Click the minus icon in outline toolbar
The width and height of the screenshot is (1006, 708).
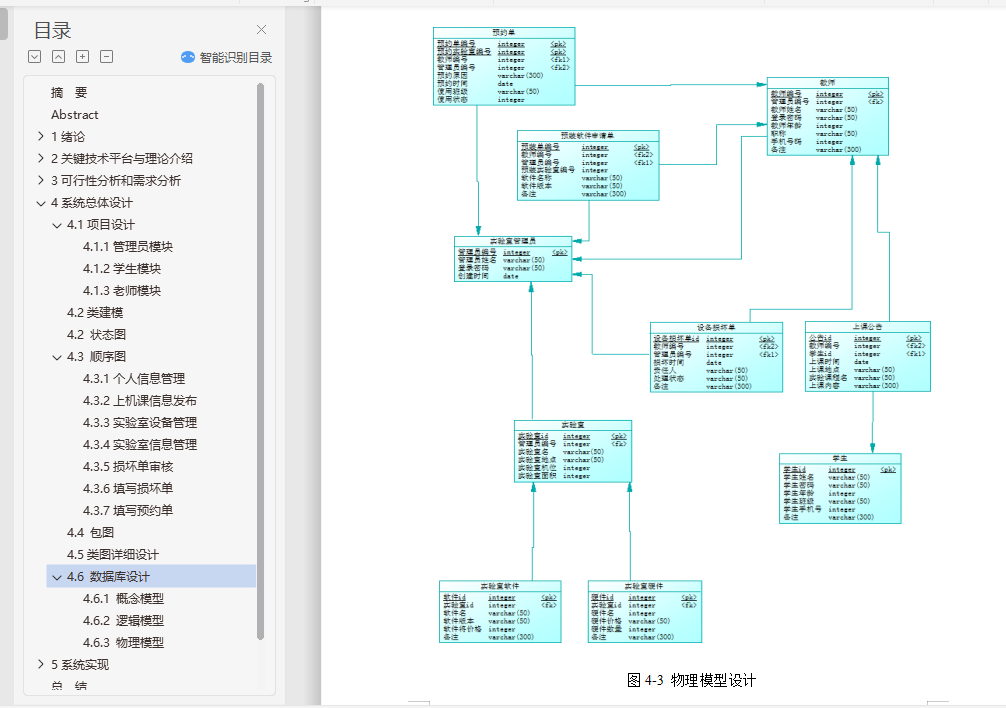tap(107, 56)
